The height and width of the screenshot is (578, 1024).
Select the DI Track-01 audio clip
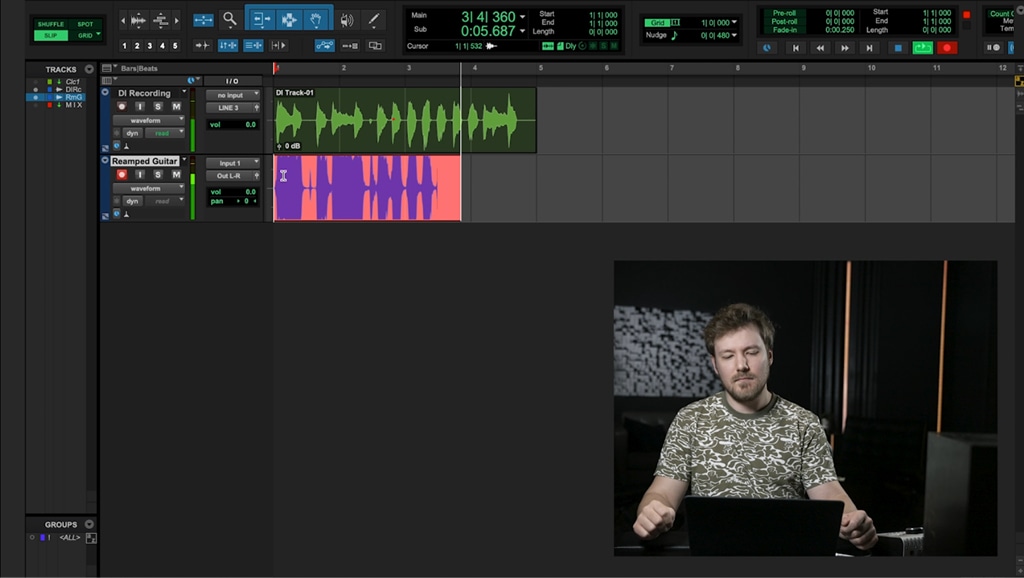click(x=405, y=120)
